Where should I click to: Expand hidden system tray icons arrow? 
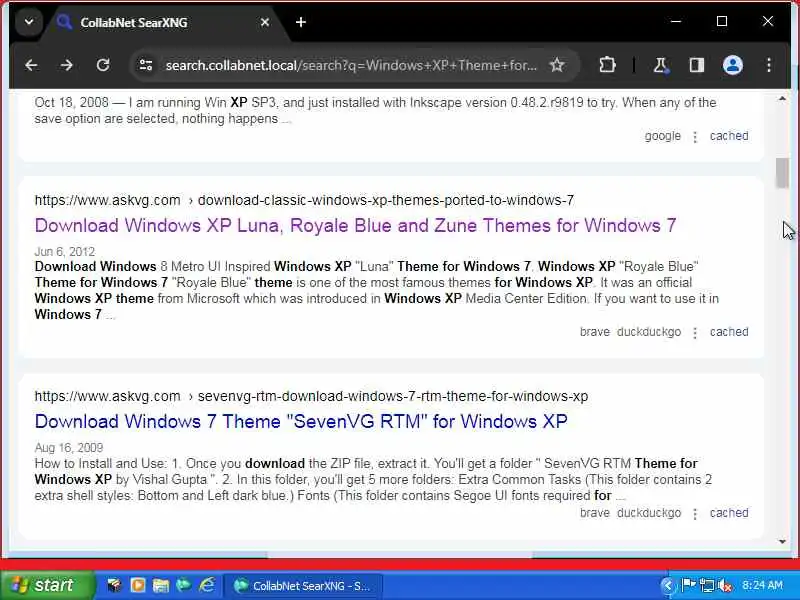click(667, 585)
